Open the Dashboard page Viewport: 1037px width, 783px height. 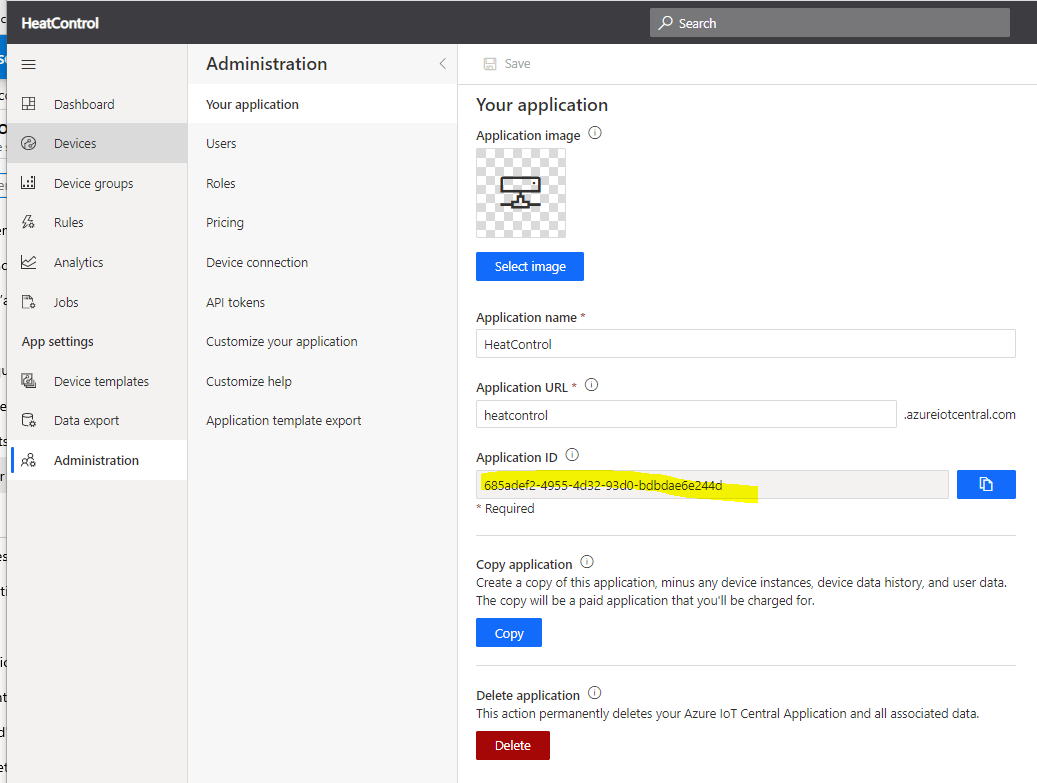[x=97, y=104]
